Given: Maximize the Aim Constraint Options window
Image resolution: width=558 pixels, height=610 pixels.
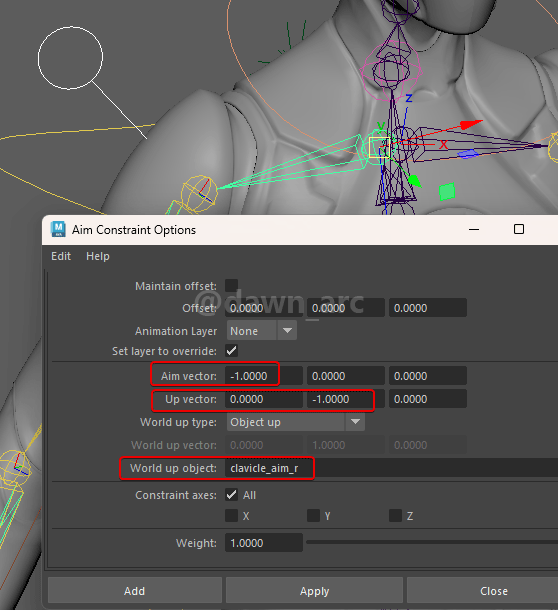Looking at the screenshot, I should (x=519, y=229).
